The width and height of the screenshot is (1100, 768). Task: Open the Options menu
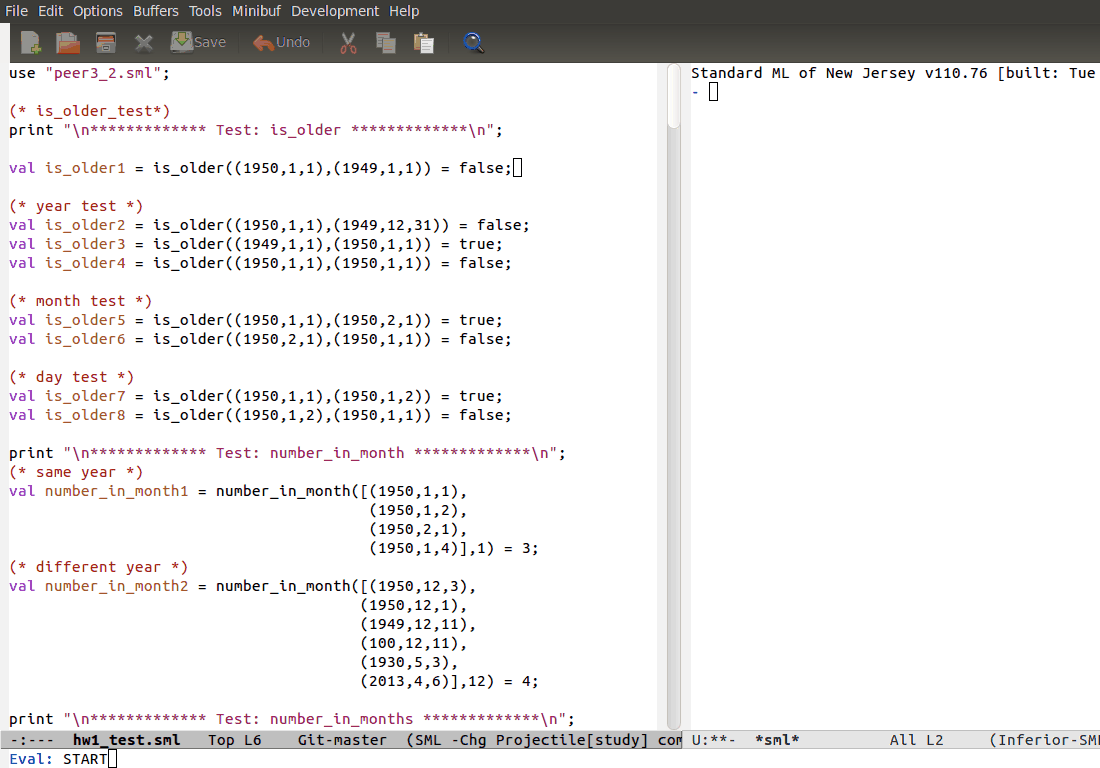point(97,11)
